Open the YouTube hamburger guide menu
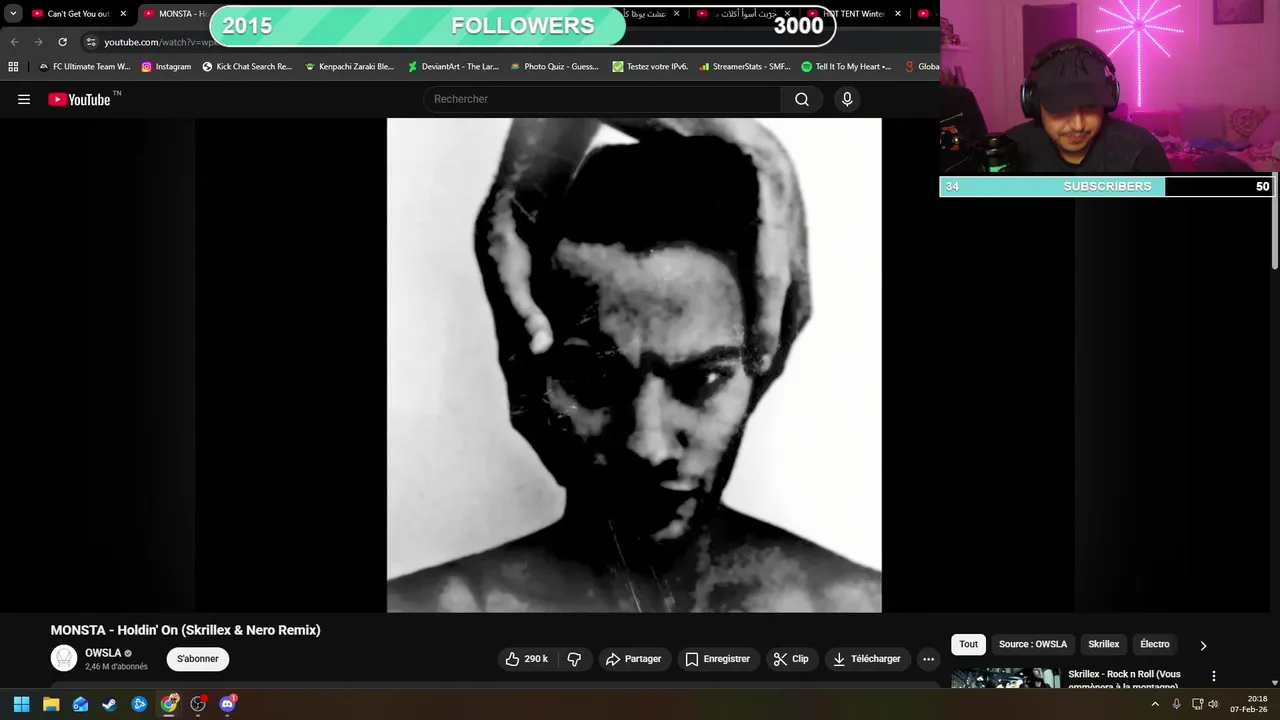The image size is (1280, 720). point(24,99)
